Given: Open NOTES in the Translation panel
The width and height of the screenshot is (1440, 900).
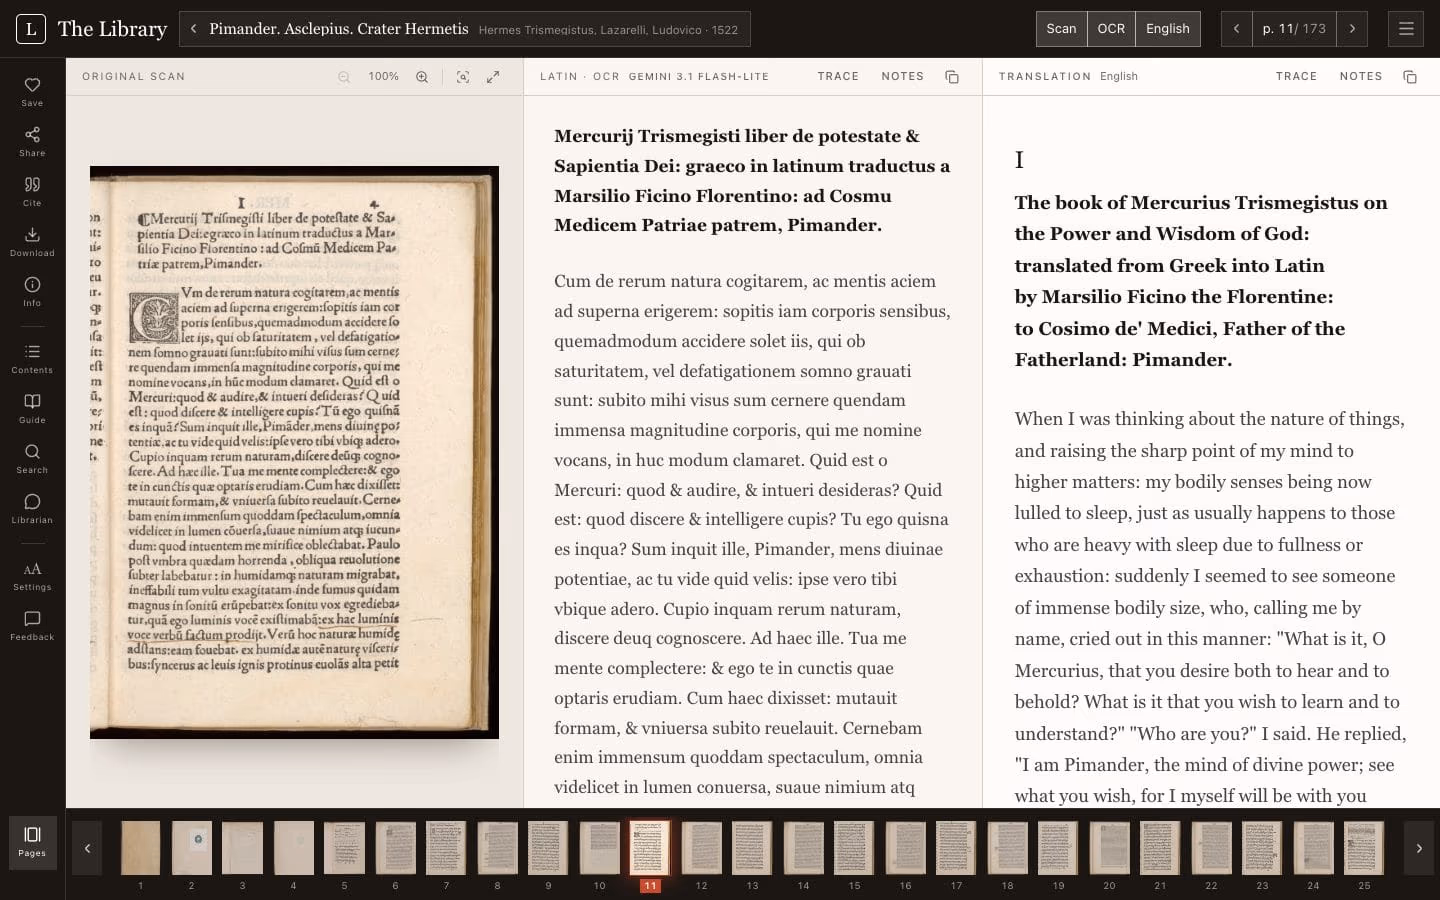Looking at the screenshot, I should [1361, 76].
